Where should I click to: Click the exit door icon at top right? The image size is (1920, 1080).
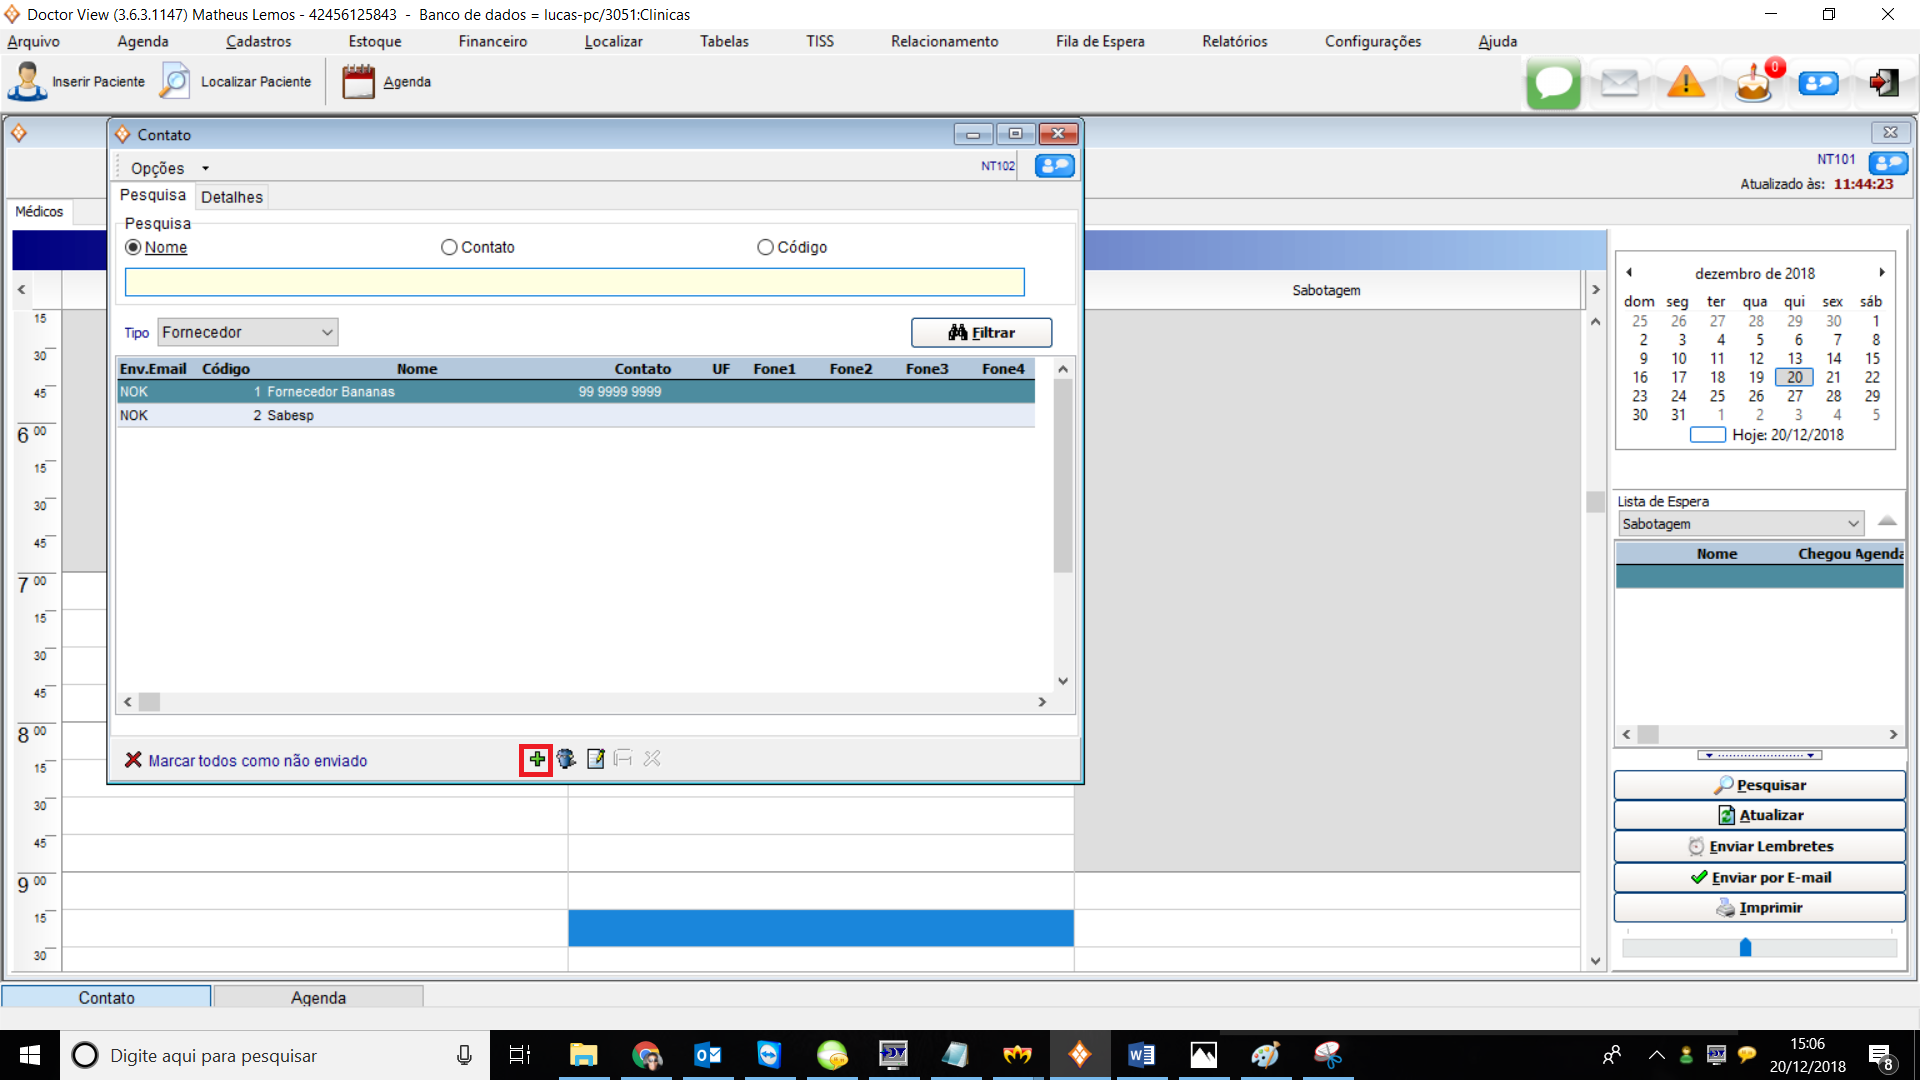point(1884,83)
